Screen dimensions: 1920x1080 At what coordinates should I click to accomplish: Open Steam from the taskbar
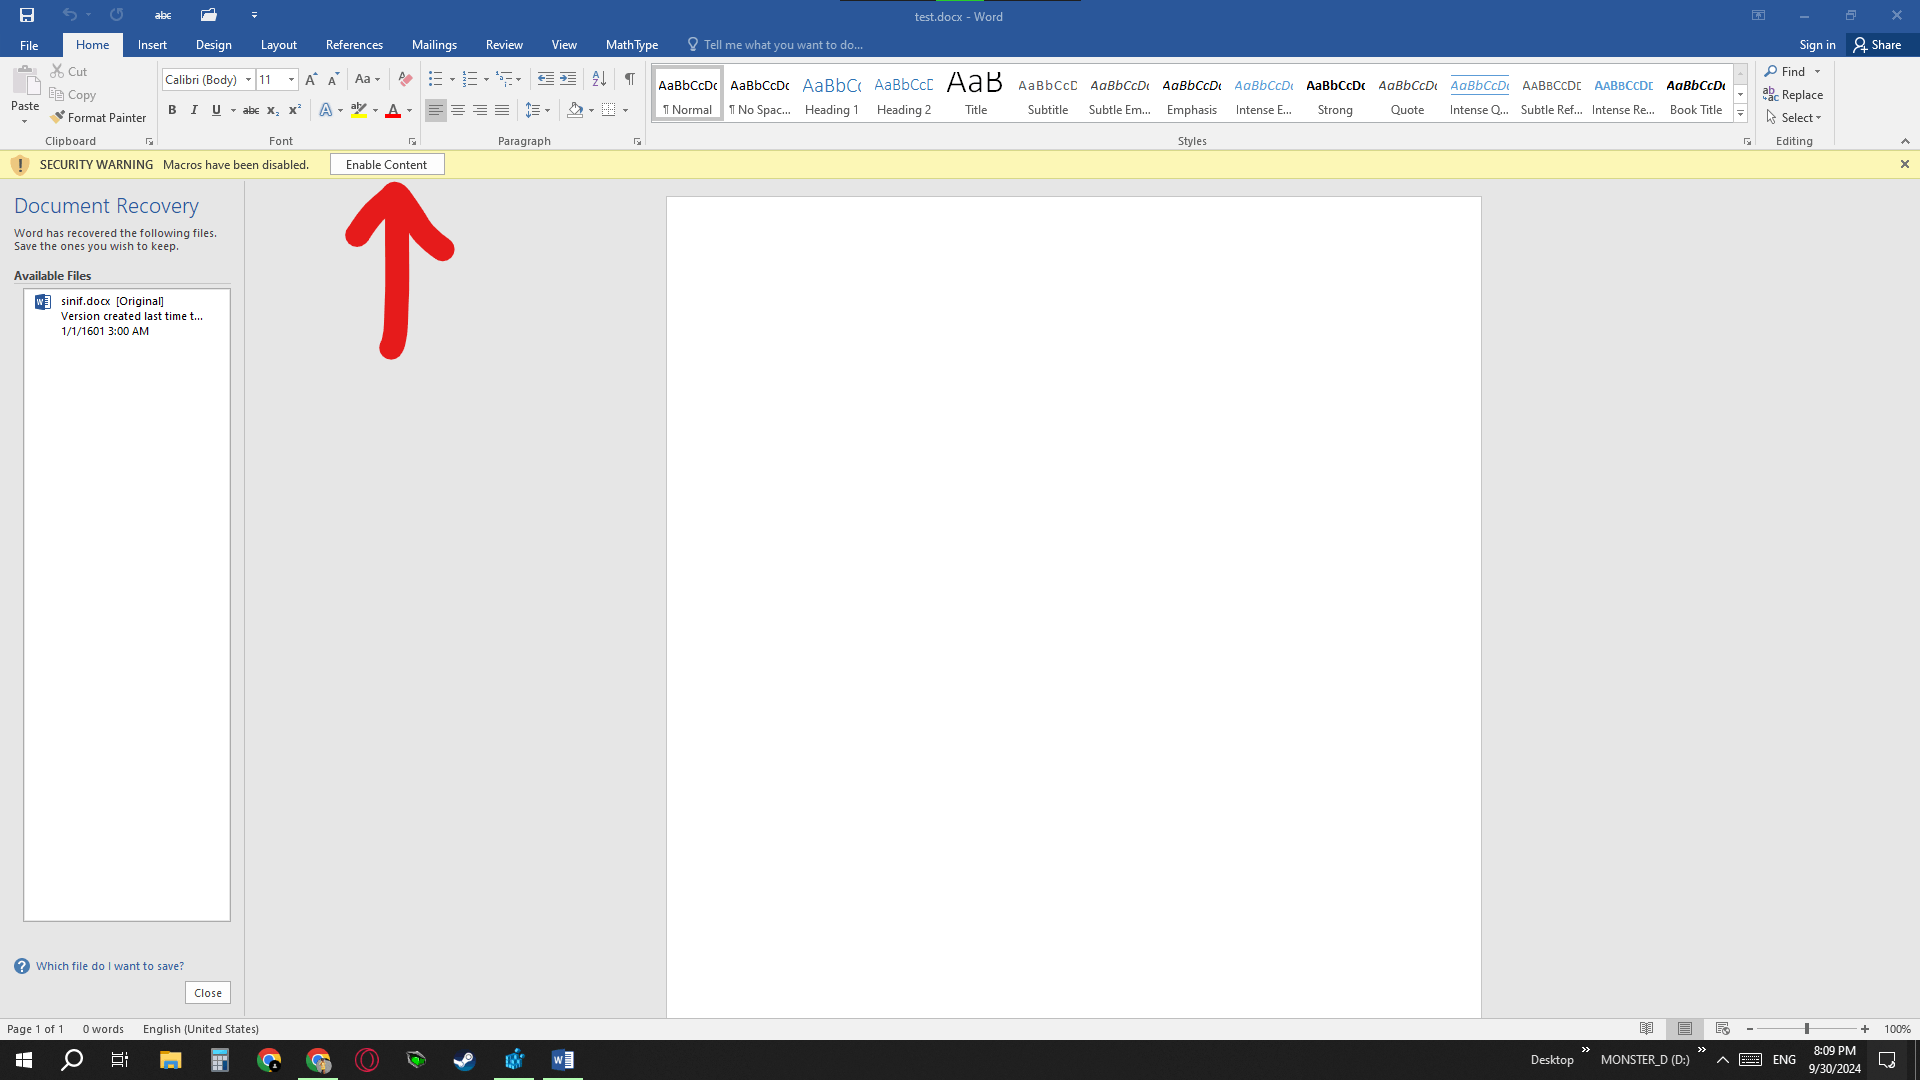point(464,1060)
